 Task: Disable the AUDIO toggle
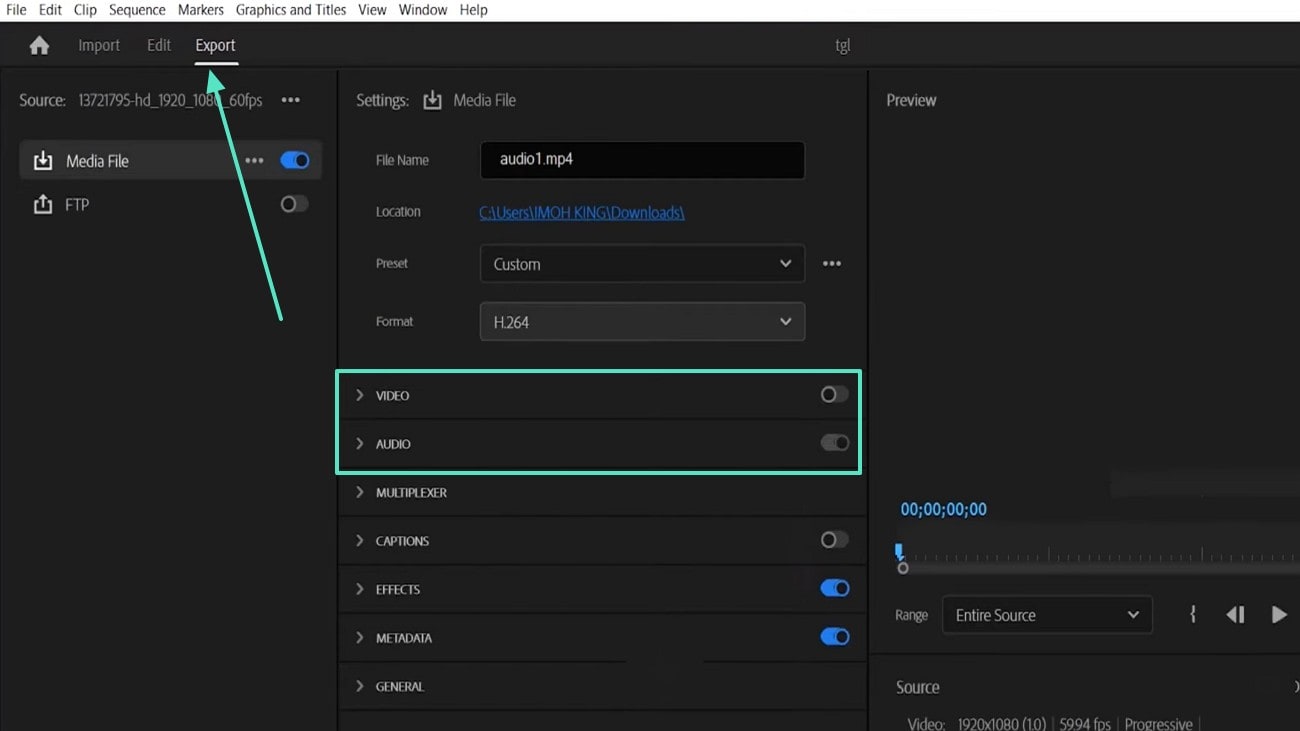(833, 443)
